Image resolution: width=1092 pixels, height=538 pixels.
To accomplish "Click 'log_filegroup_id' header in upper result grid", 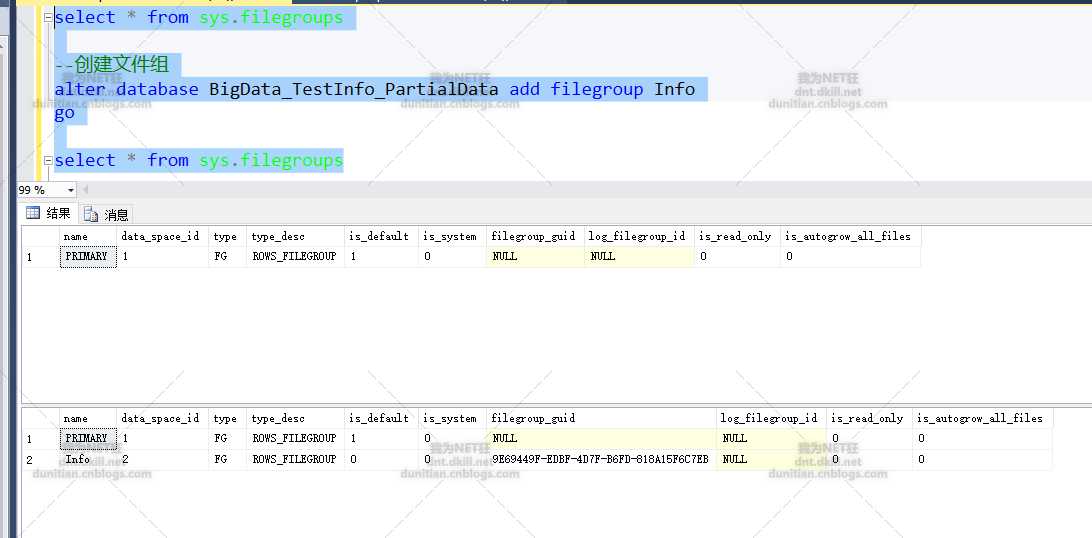I will click(x=639, y=236).
